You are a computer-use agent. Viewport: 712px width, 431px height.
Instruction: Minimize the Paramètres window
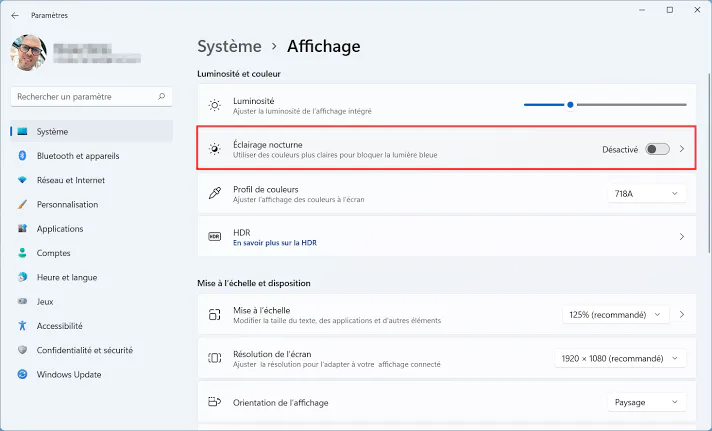click(642, 10)
